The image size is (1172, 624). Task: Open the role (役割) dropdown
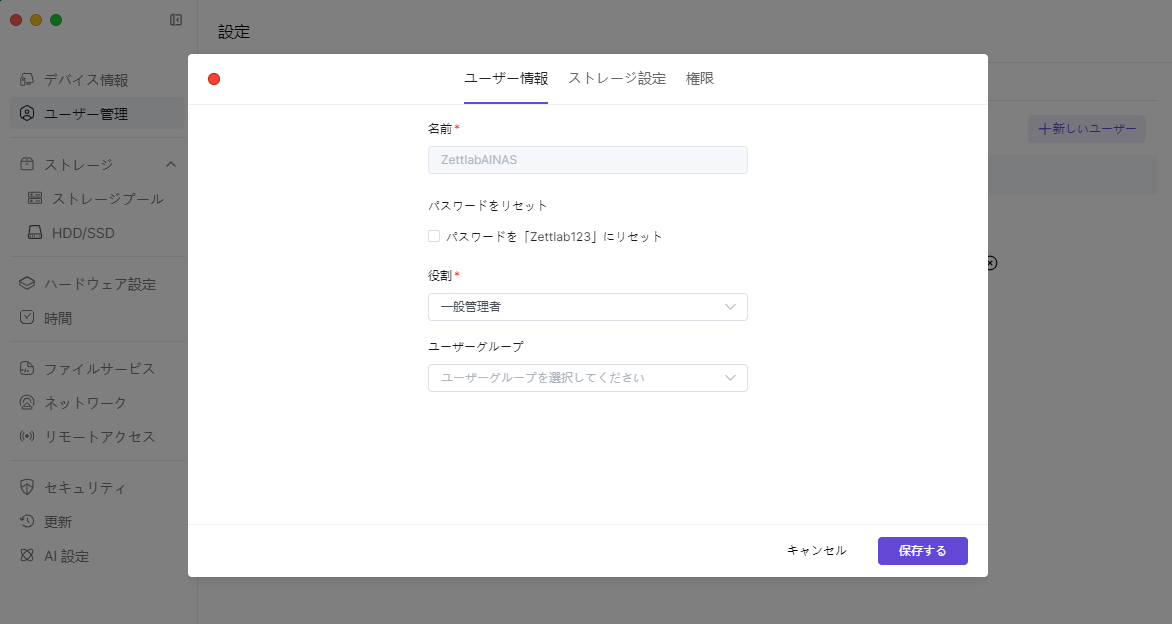pos(587,307)
